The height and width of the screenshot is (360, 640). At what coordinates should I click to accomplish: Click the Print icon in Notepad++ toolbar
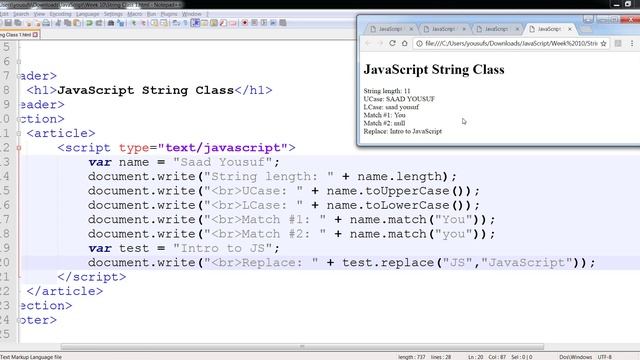point(46,23)
